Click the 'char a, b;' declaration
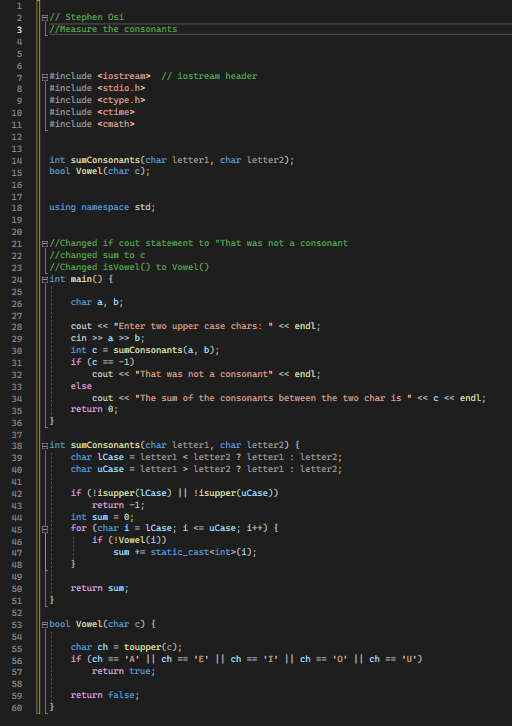This screenshot has height=726, width=512. 97,302
